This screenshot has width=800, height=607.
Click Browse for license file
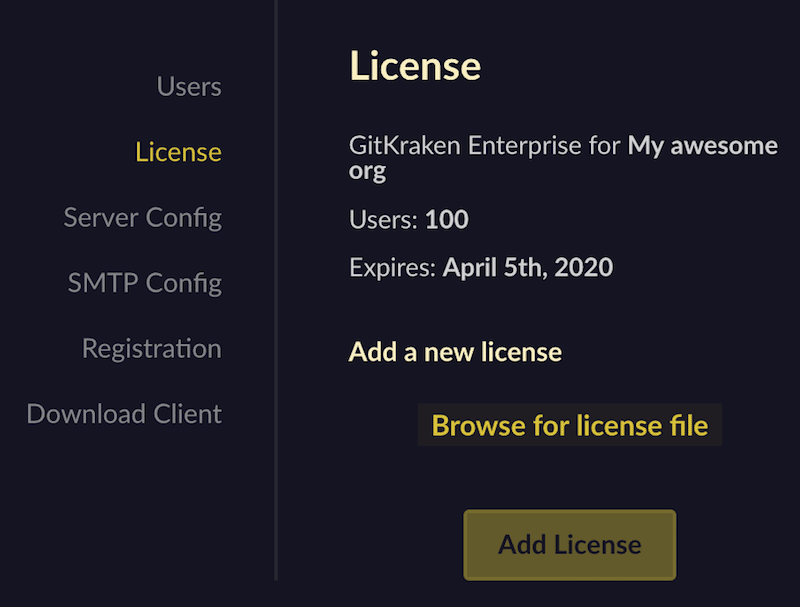[x=569, y=426]
